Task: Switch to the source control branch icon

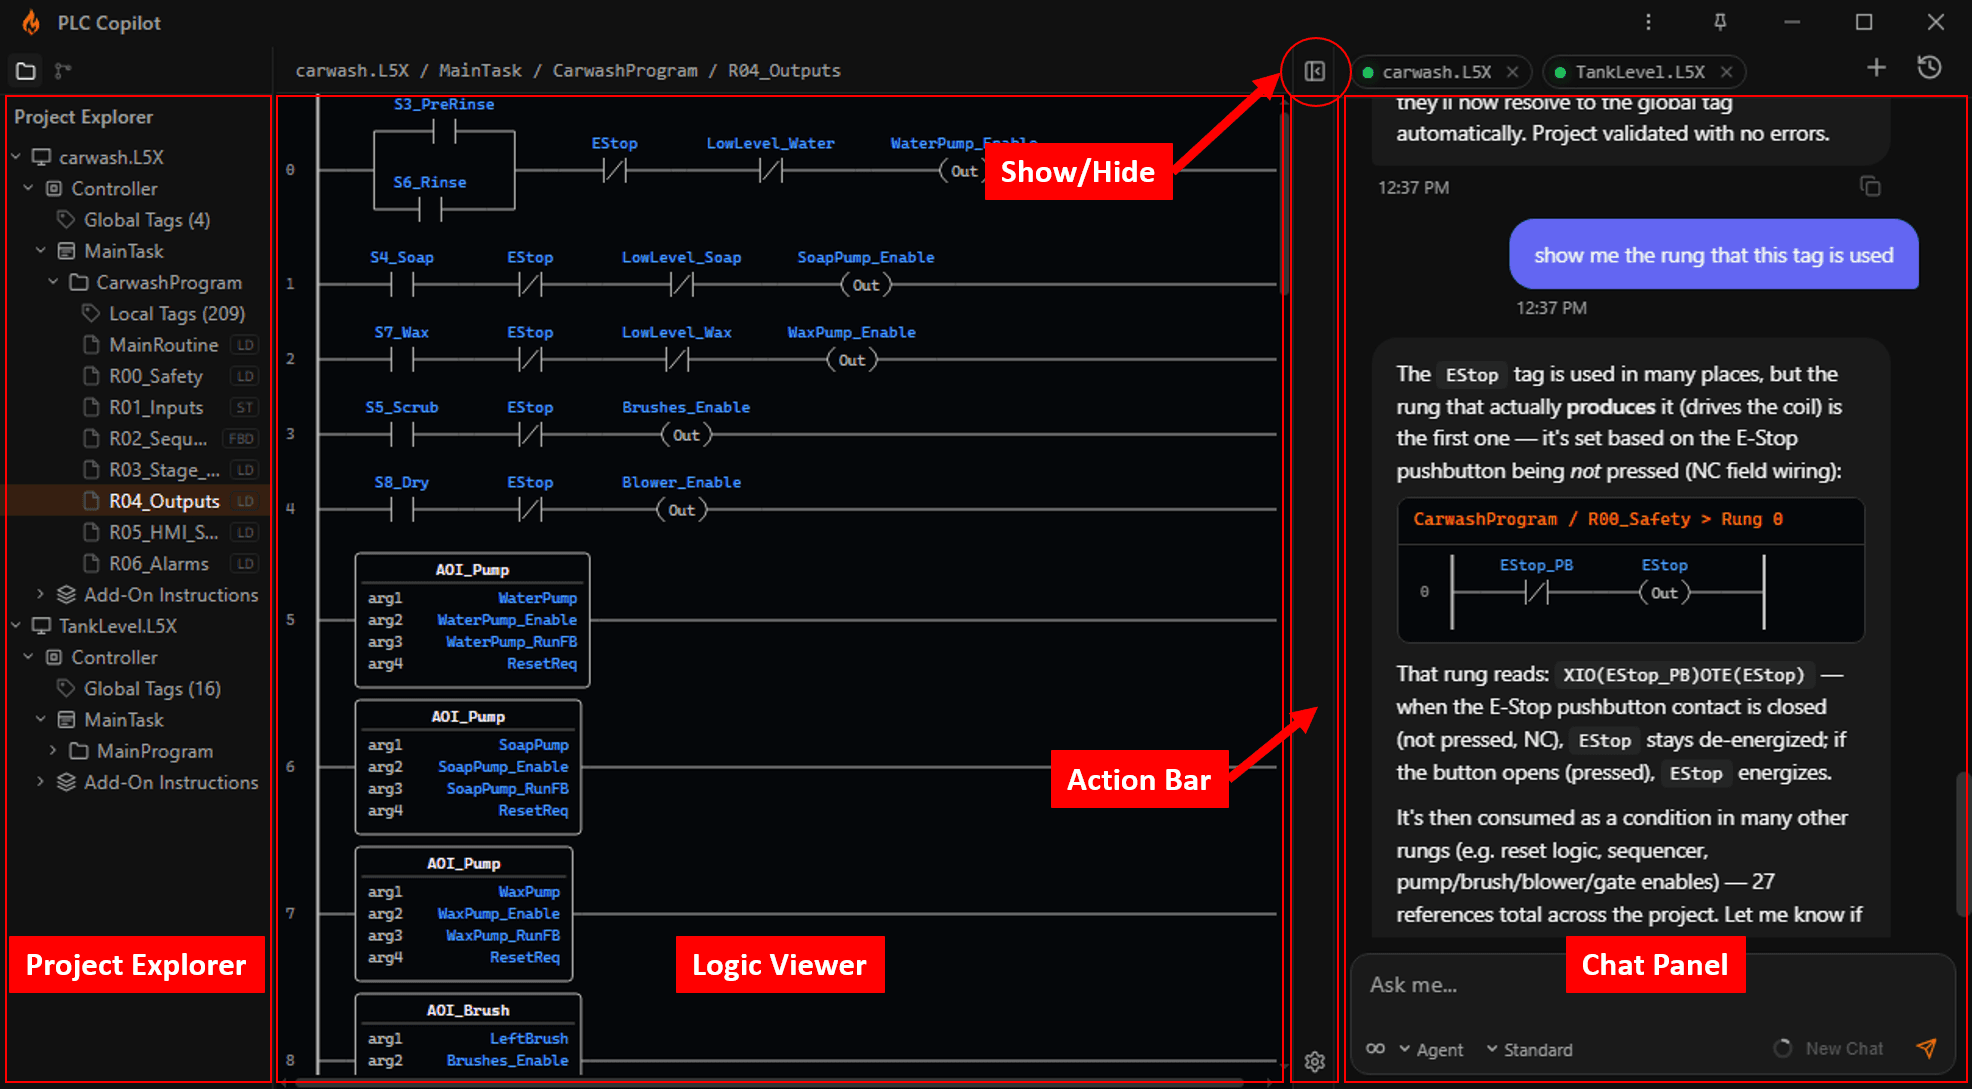Action: [63, 71]
